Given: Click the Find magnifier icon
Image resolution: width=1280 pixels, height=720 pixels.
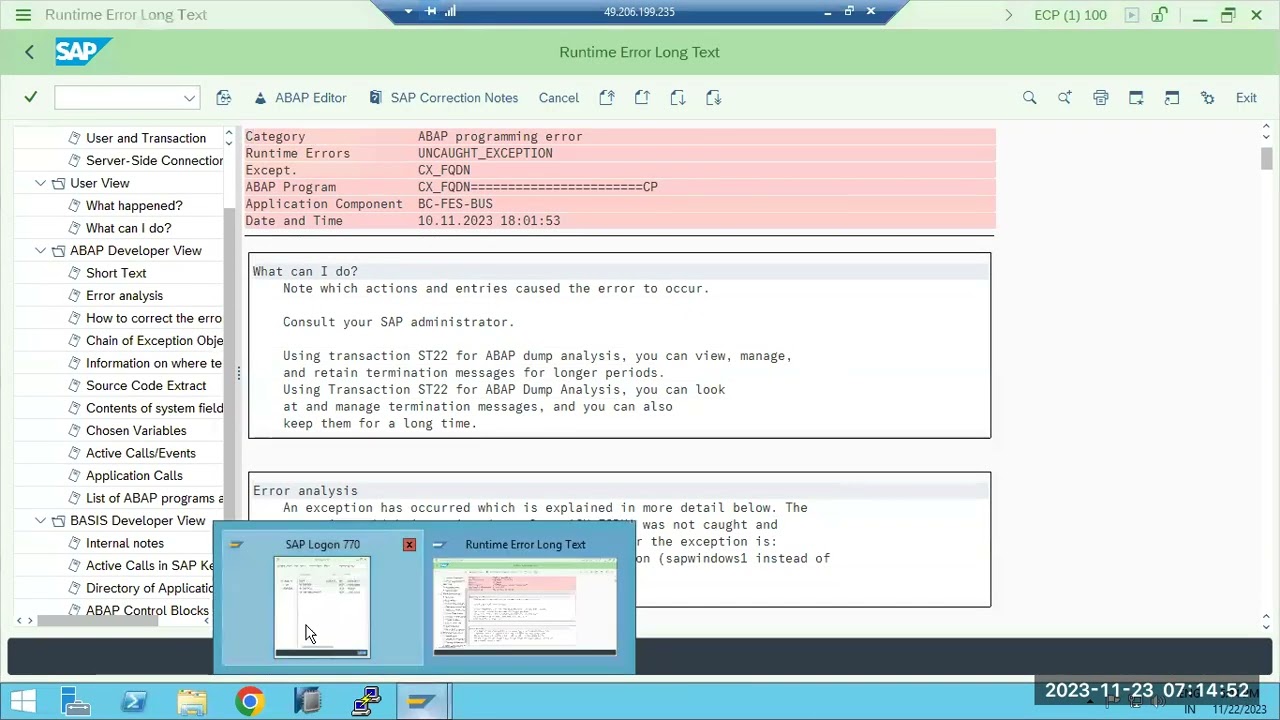Looking at the screenshot, I should (1029, 98).
